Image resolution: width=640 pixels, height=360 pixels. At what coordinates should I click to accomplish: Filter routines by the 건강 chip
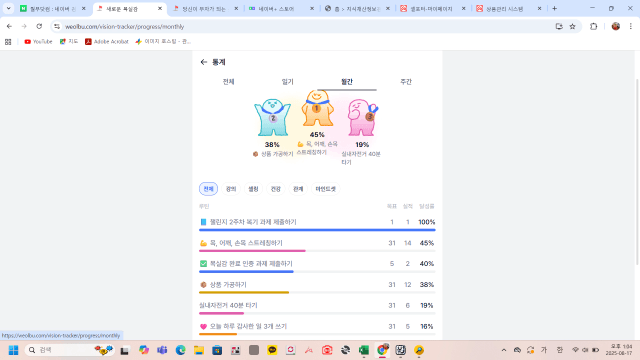276,189
